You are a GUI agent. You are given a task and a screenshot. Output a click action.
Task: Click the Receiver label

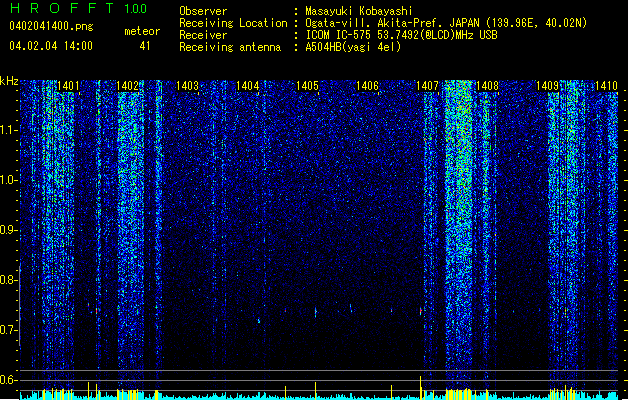[203, 35]
